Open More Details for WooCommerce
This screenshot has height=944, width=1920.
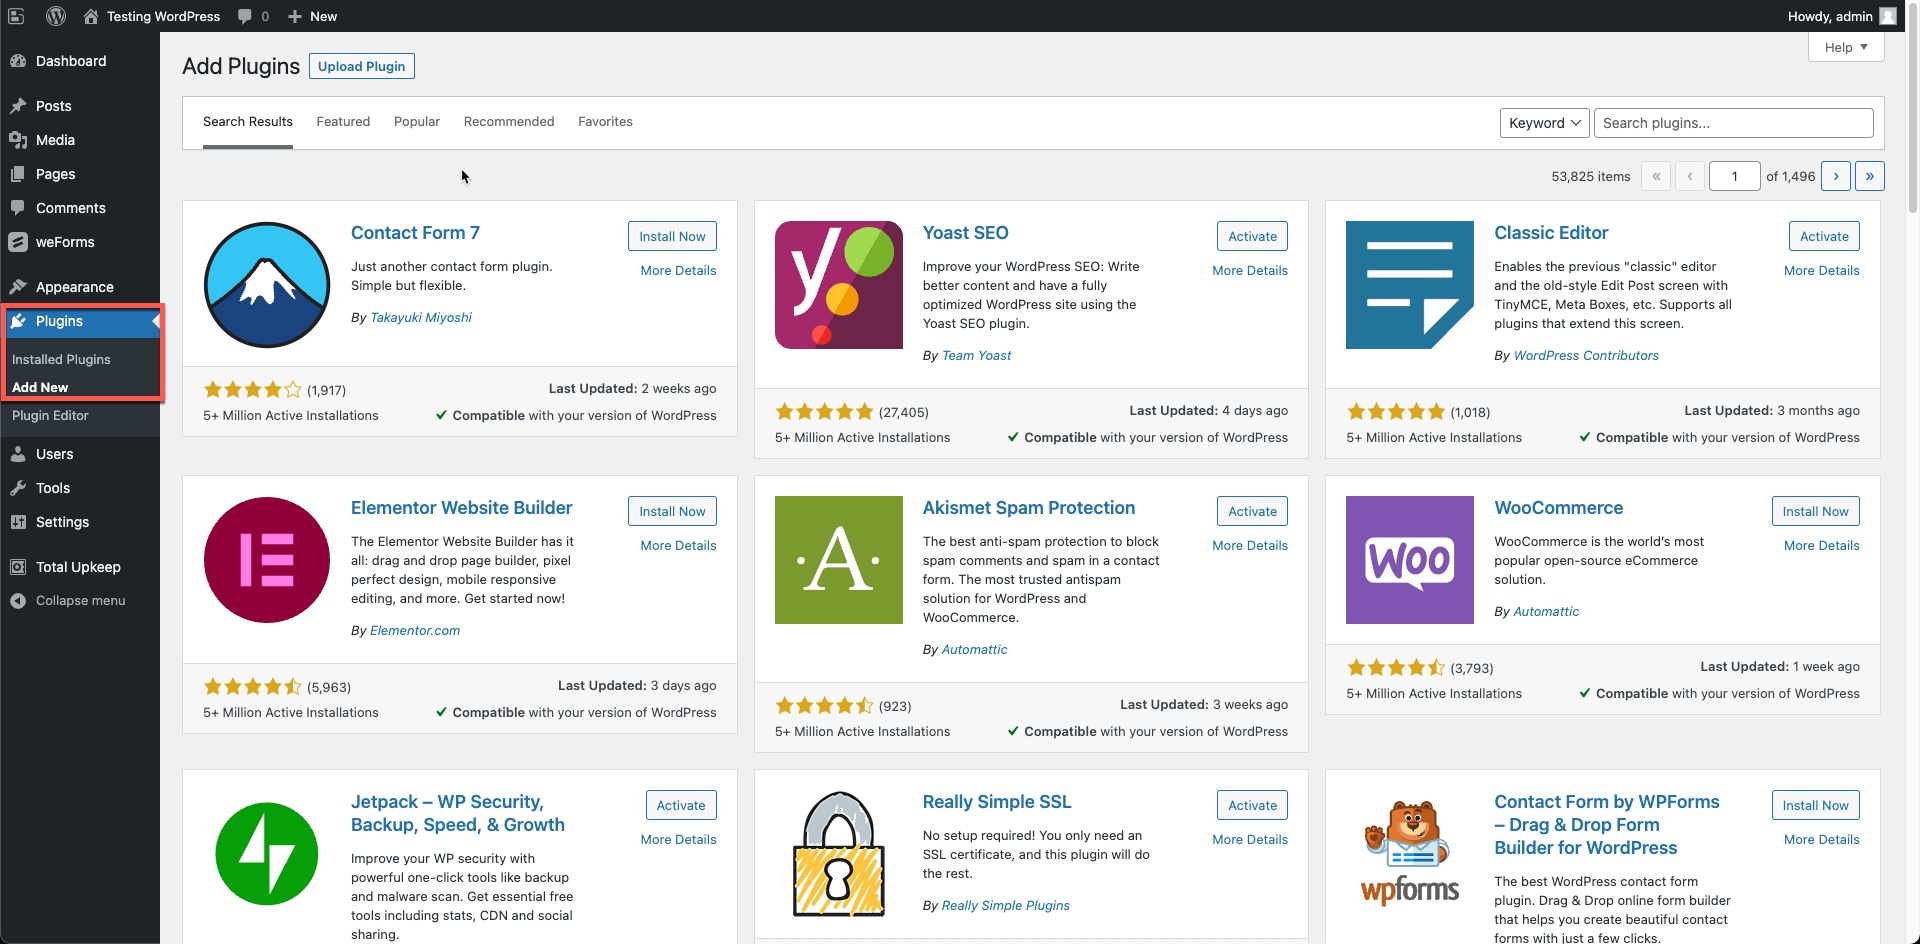1821,545
